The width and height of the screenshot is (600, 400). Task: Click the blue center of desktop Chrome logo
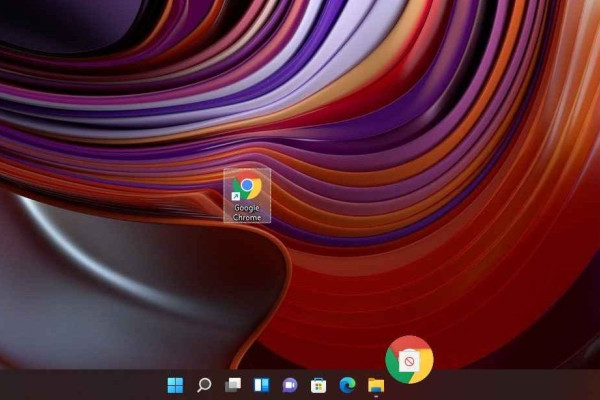(x=246, y=186)
